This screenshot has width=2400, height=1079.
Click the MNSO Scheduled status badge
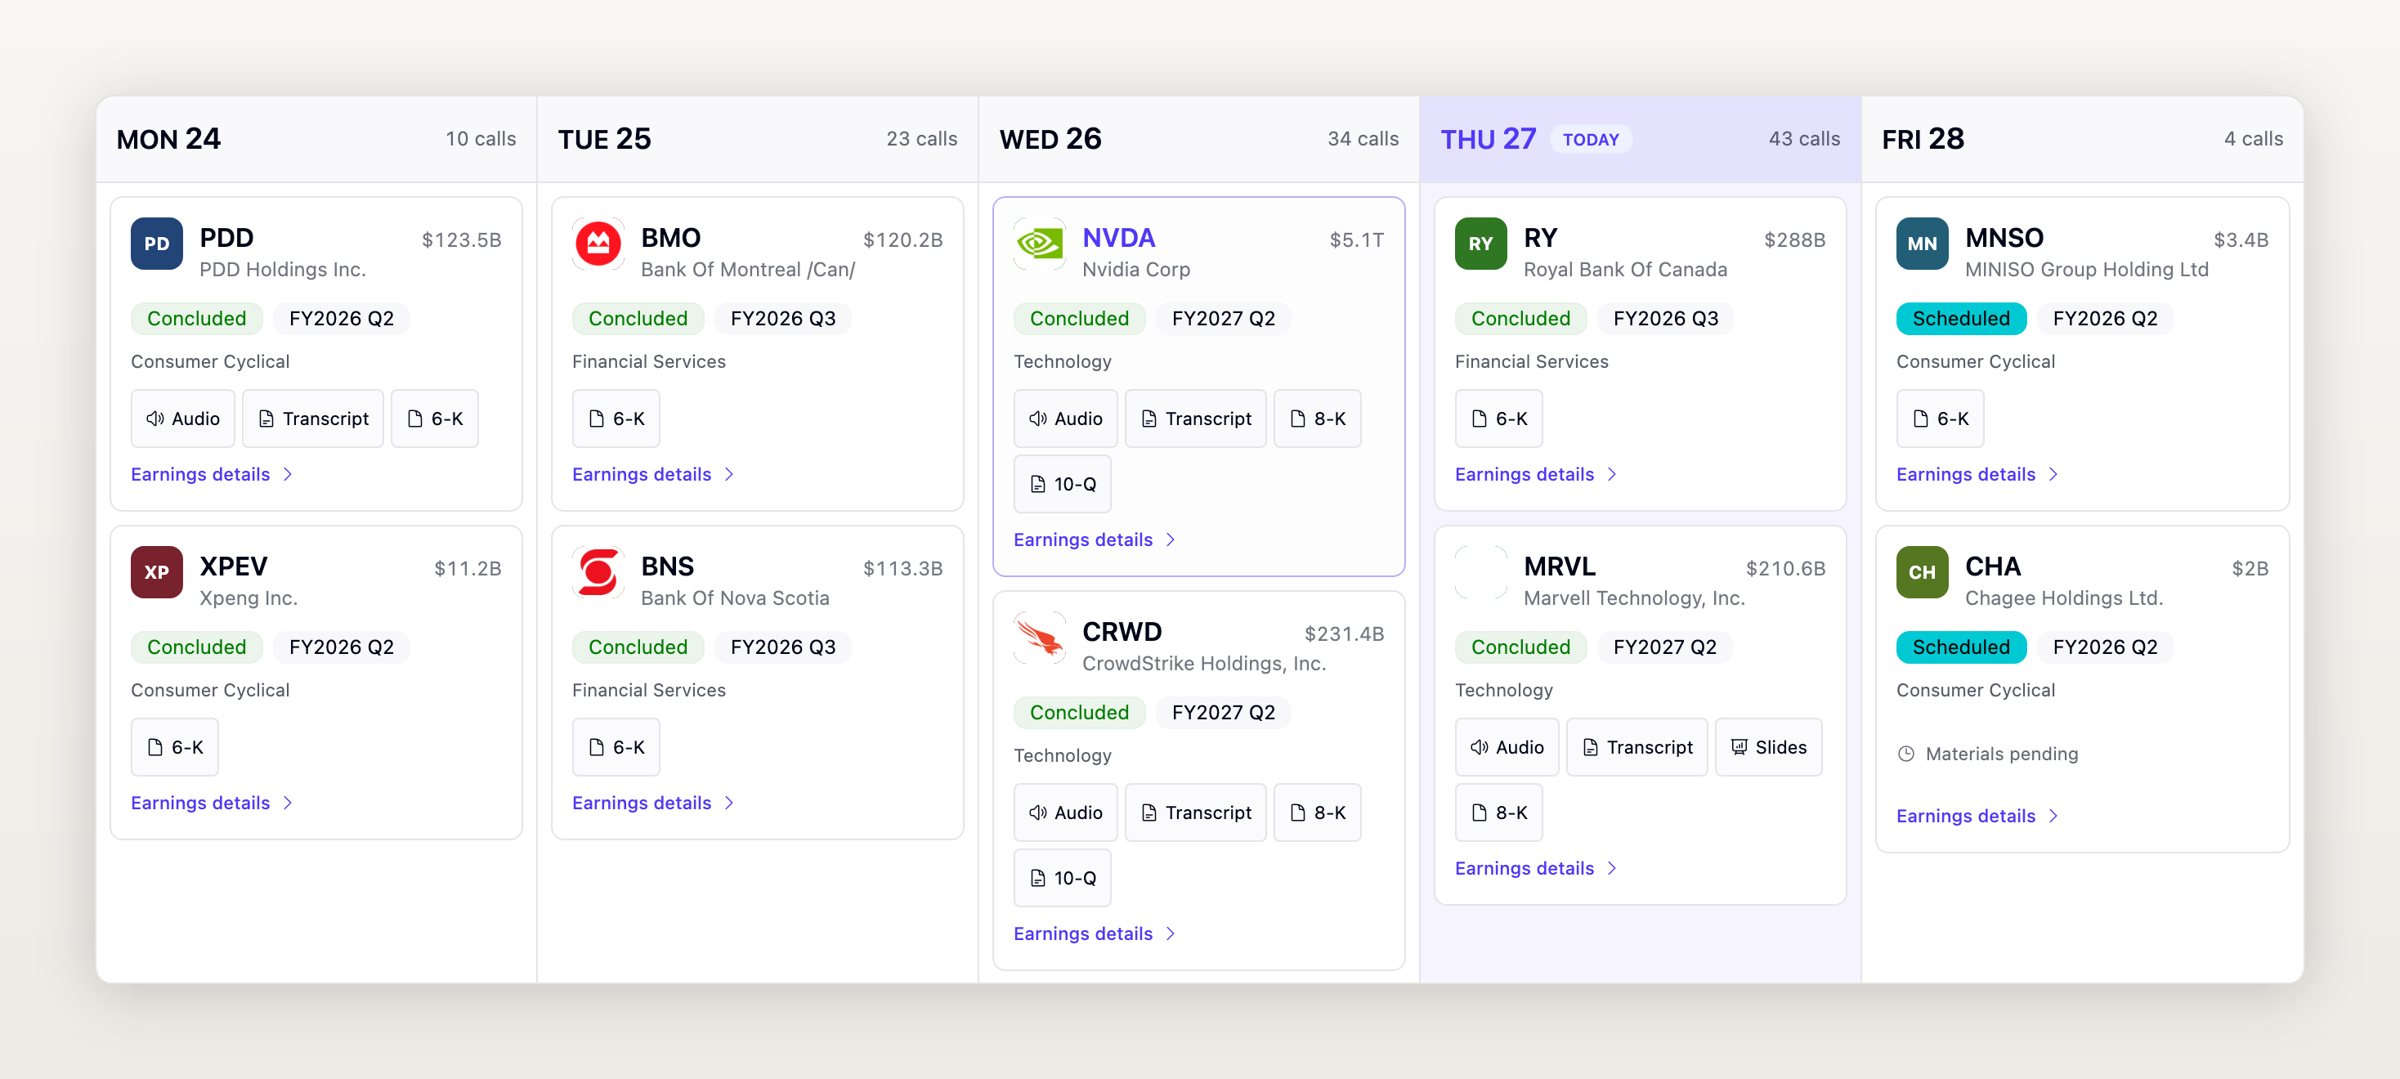point(1961,319)
